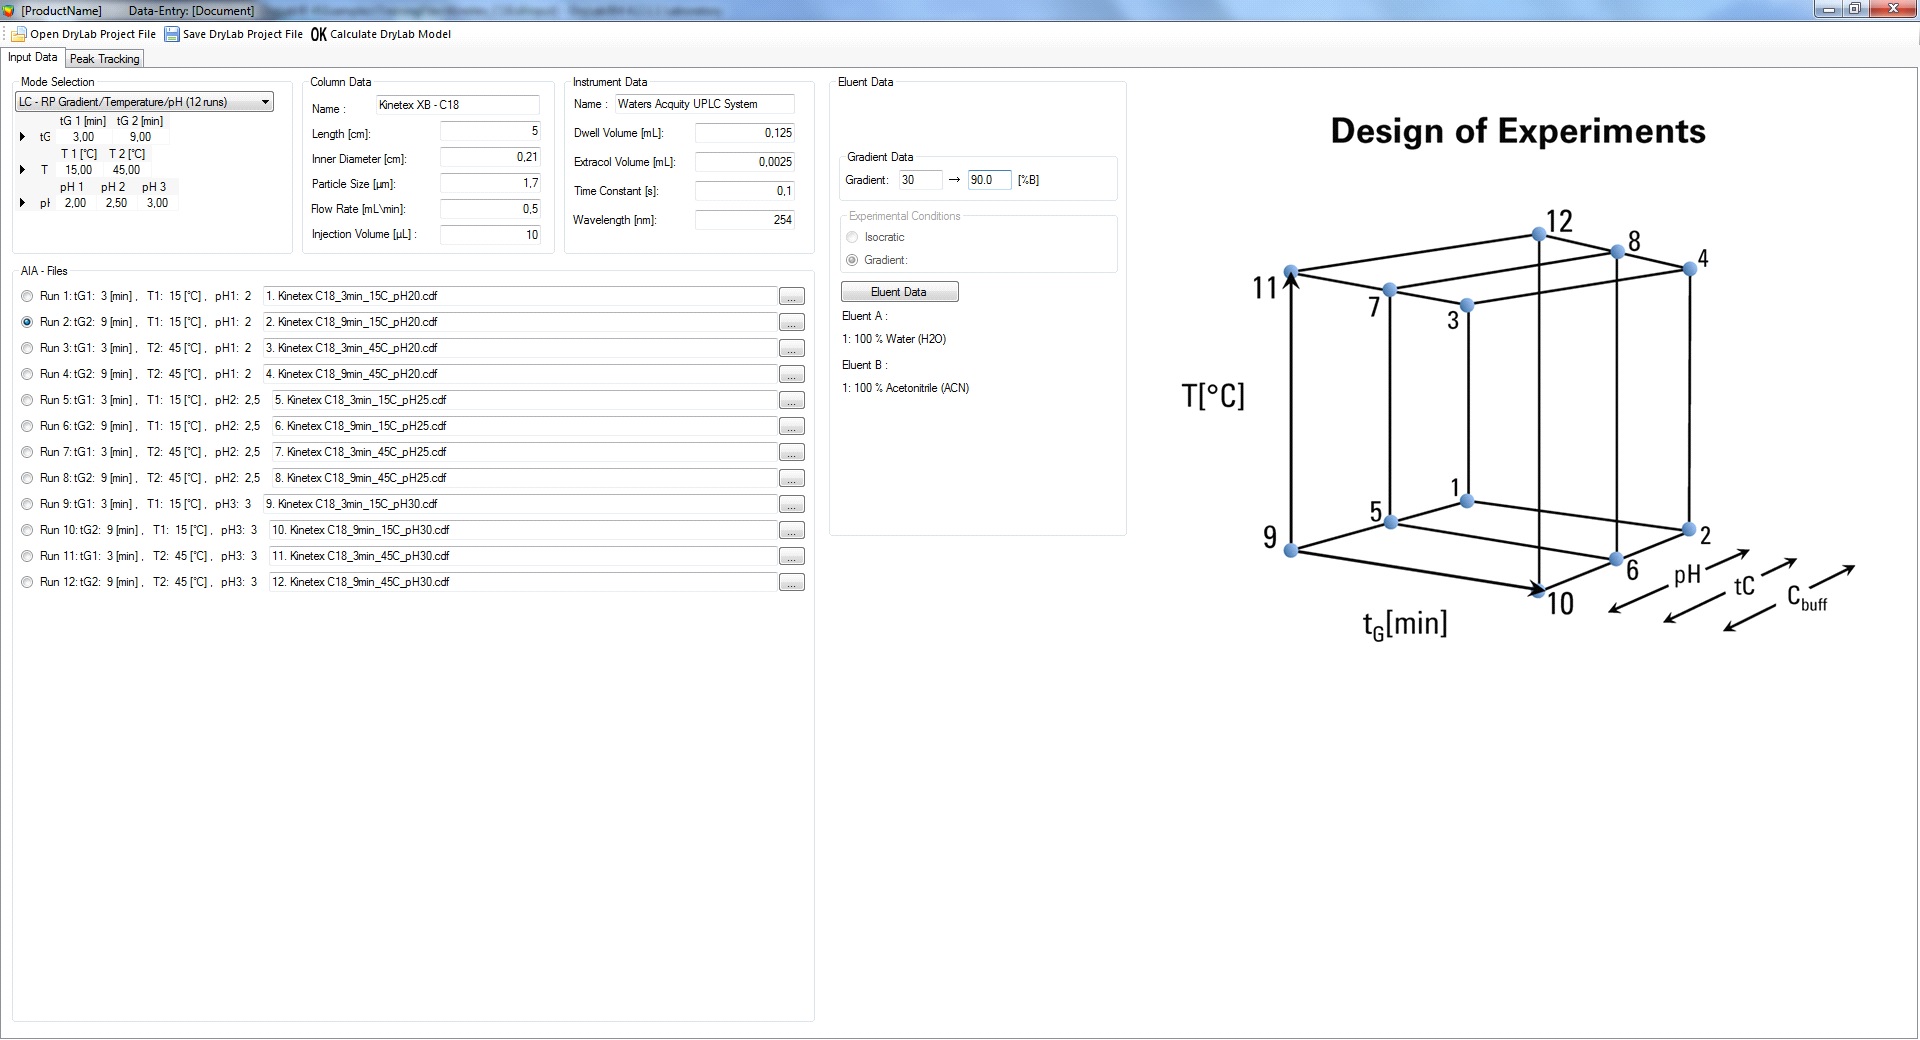Click the Flow Rate input field
This screenshot has height=1040, width=1920.
[x=490, y=209]
